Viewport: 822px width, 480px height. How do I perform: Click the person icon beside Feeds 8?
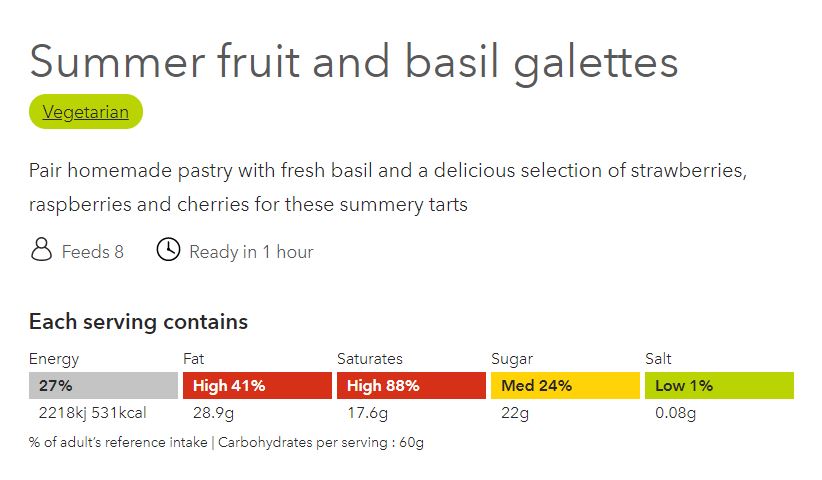tap(41, 249)
